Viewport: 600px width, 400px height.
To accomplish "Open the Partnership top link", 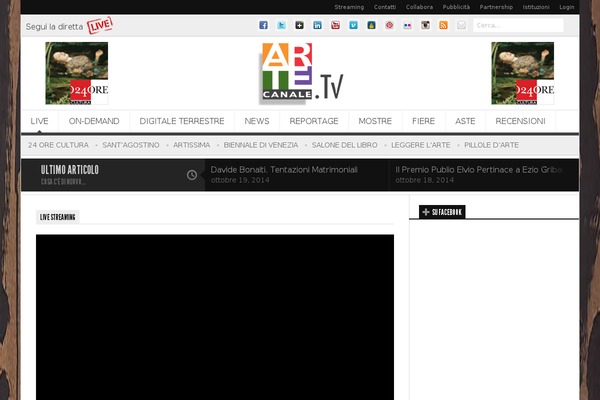I will point(496,7).
